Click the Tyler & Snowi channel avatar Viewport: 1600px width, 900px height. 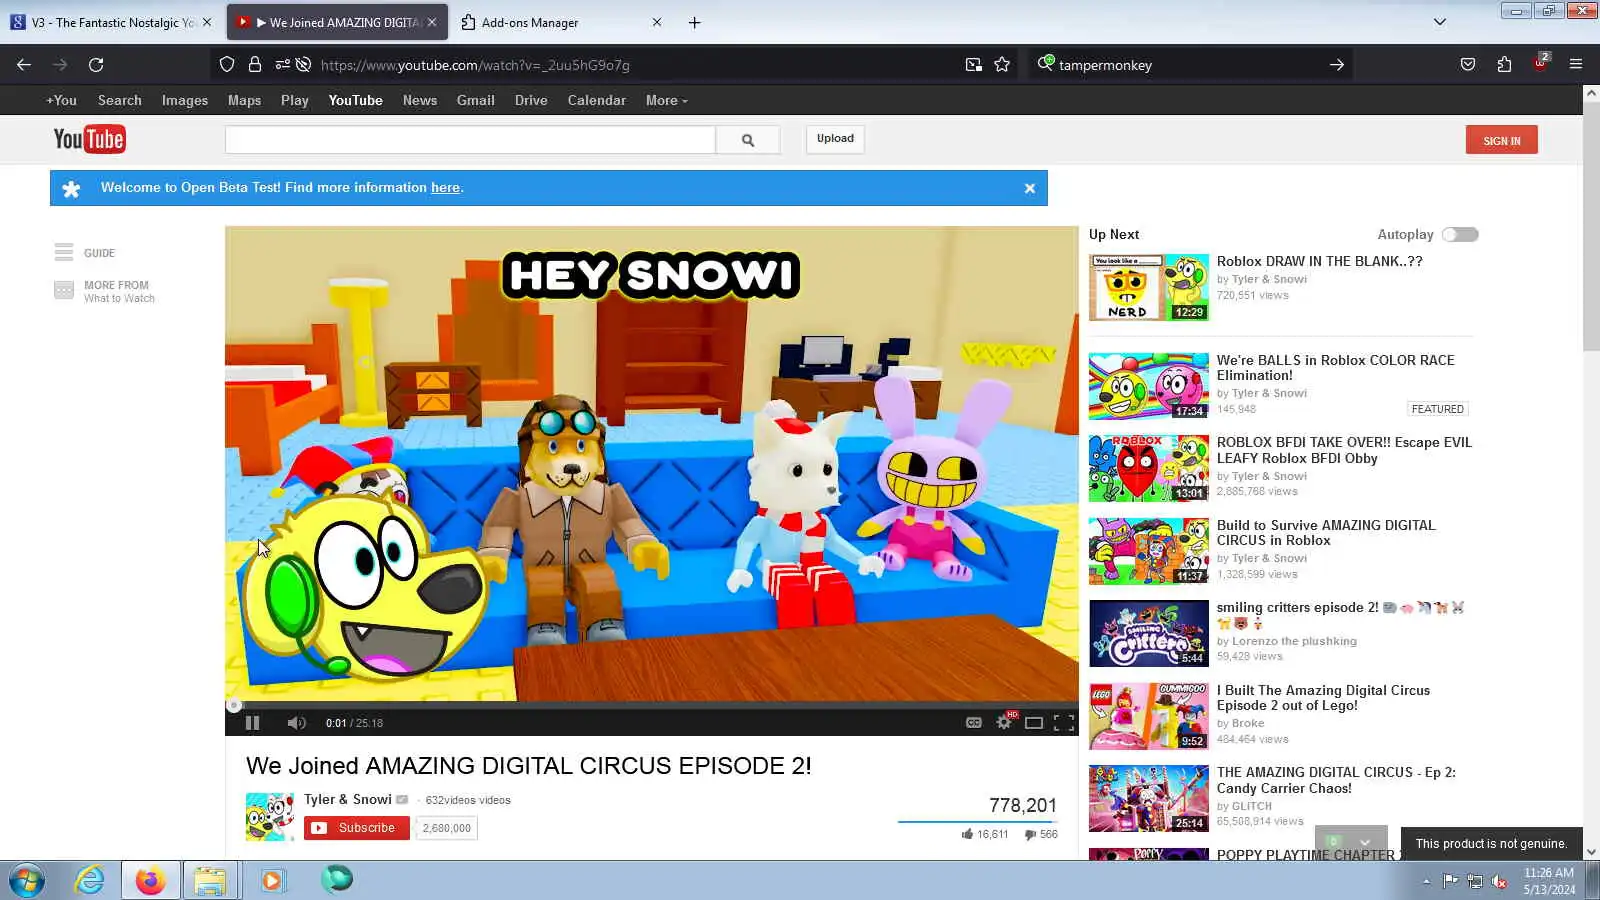(270, 817)
